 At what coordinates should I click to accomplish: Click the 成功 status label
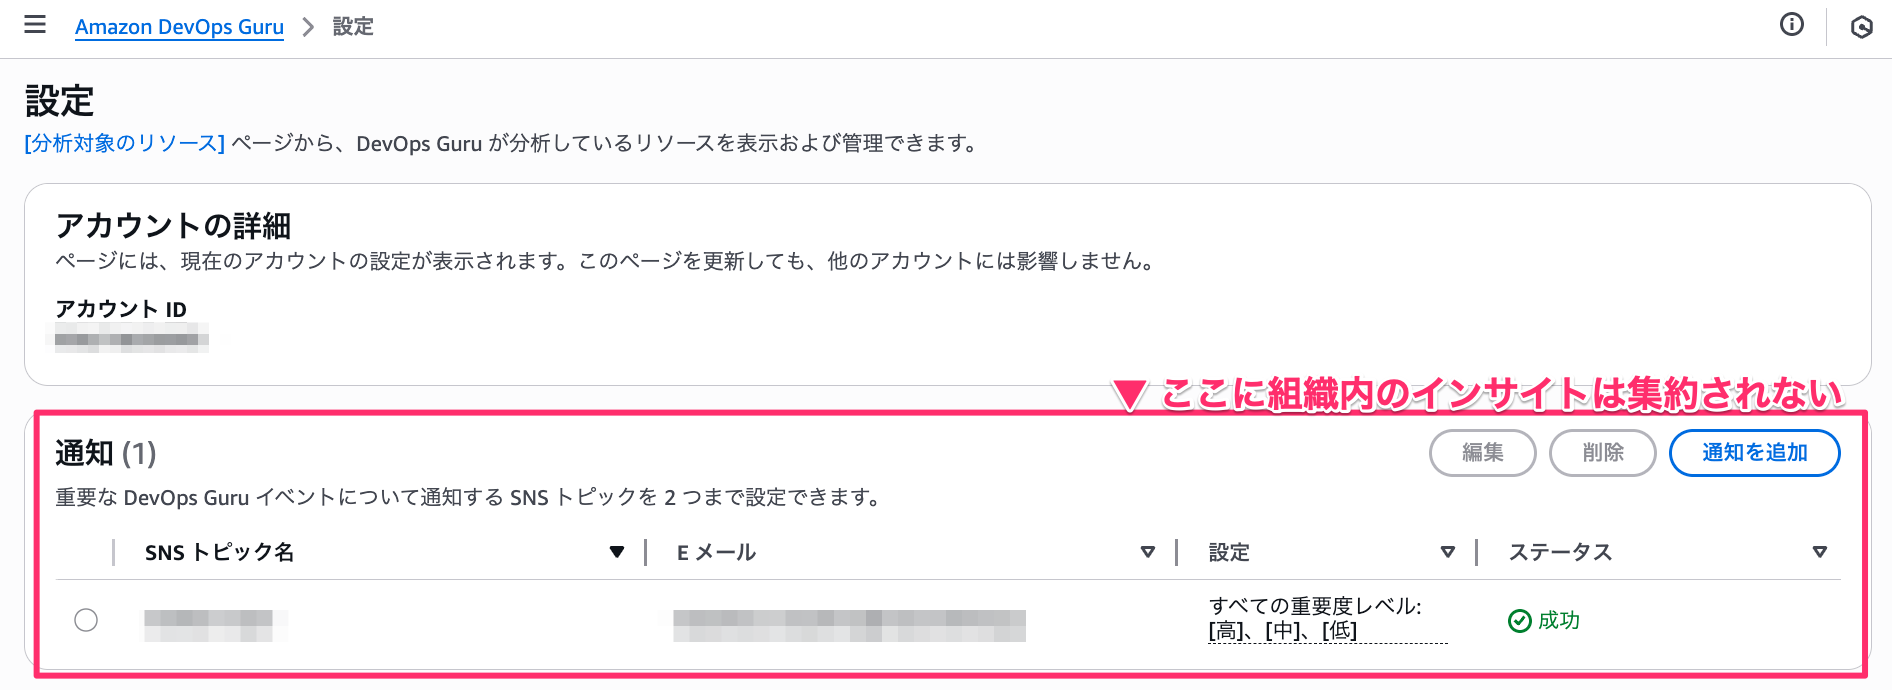[1558, 621]
